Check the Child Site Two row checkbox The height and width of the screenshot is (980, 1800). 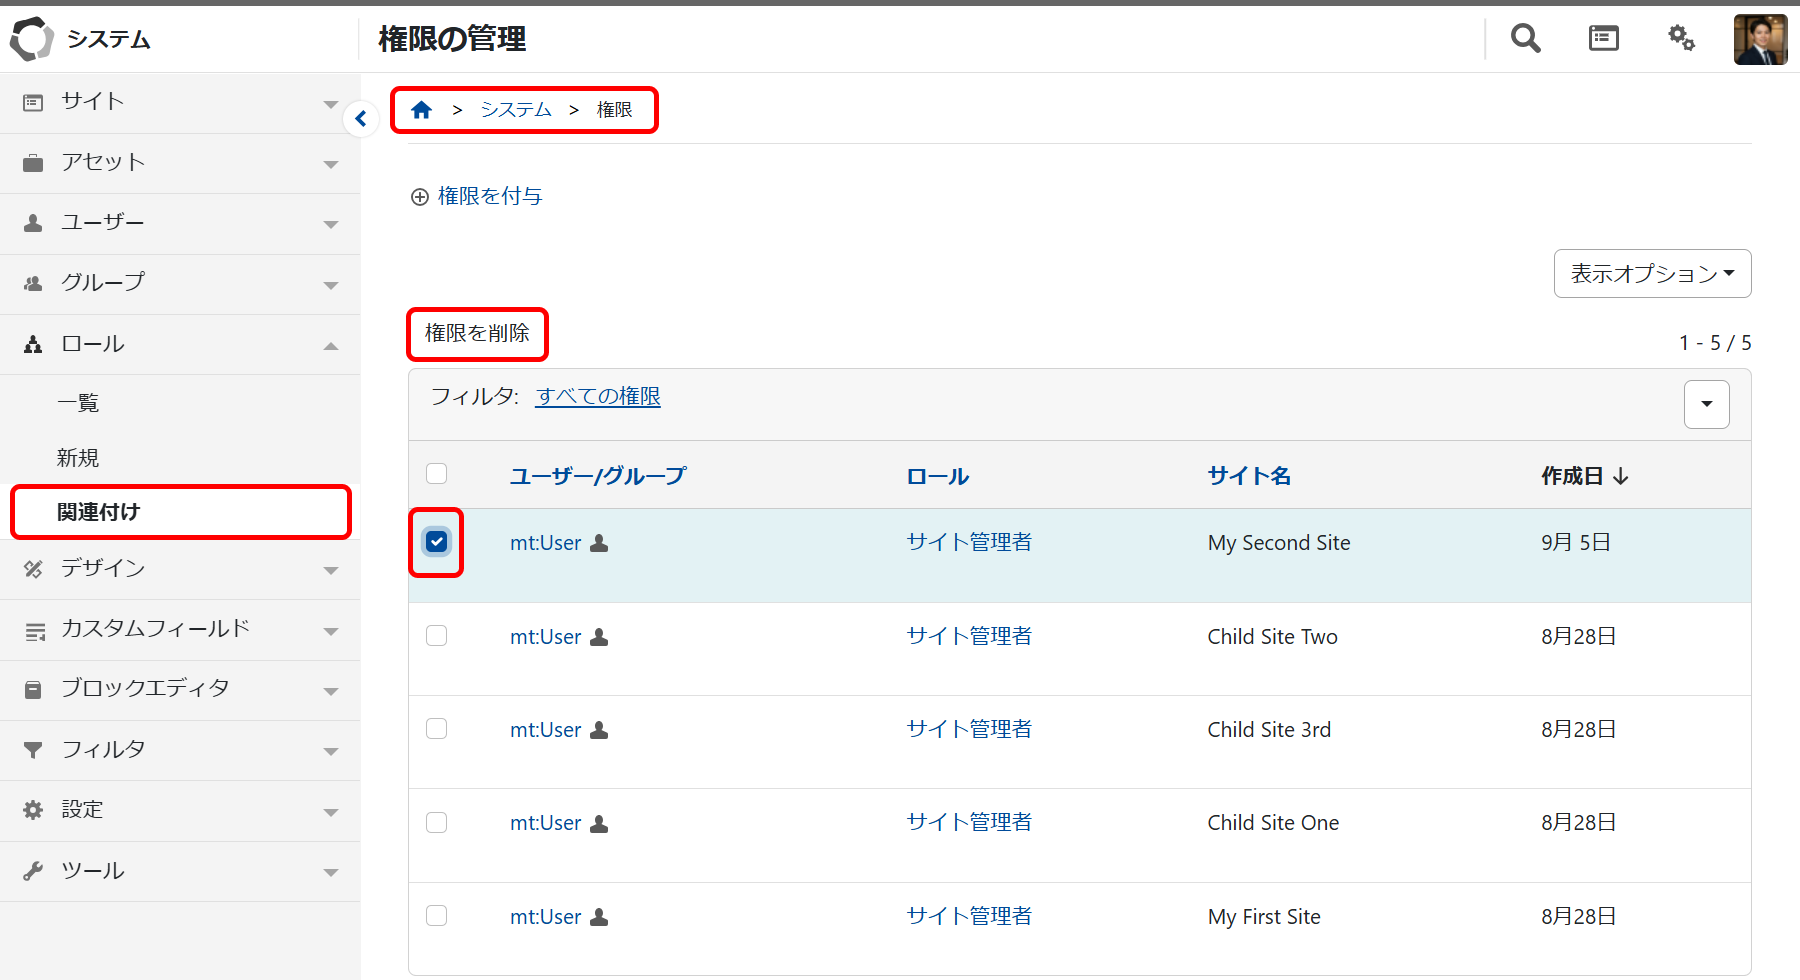[x=437, y=636]
